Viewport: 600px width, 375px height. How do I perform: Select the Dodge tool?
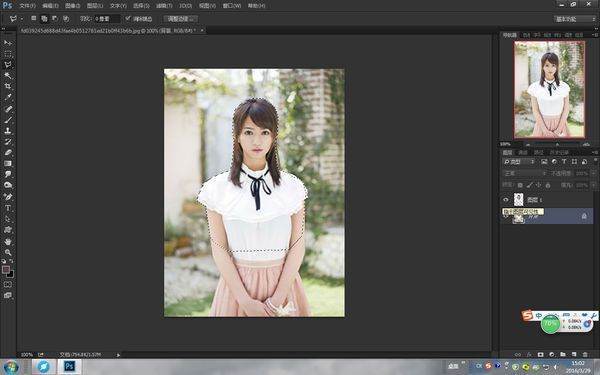pyautogui.click(x=8, y=185)
